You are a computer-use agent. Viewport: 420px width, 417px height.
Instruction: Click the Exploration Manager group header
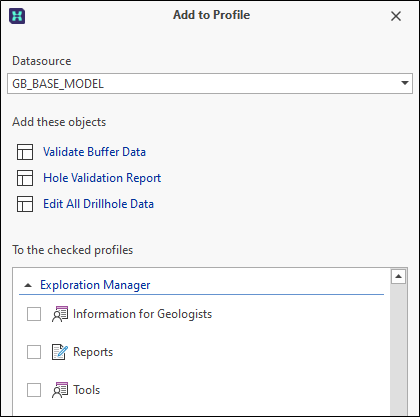(x=95, y=285)
